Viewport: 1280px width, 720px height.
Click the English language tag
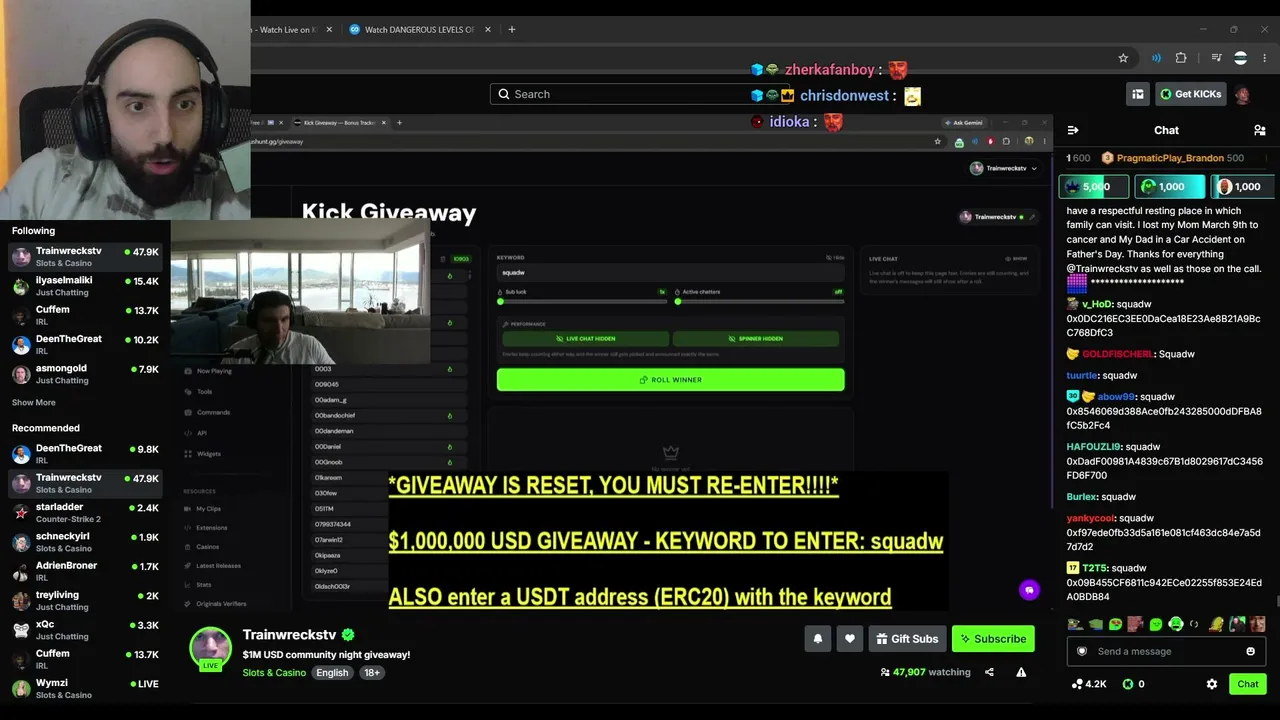point(332,673)
